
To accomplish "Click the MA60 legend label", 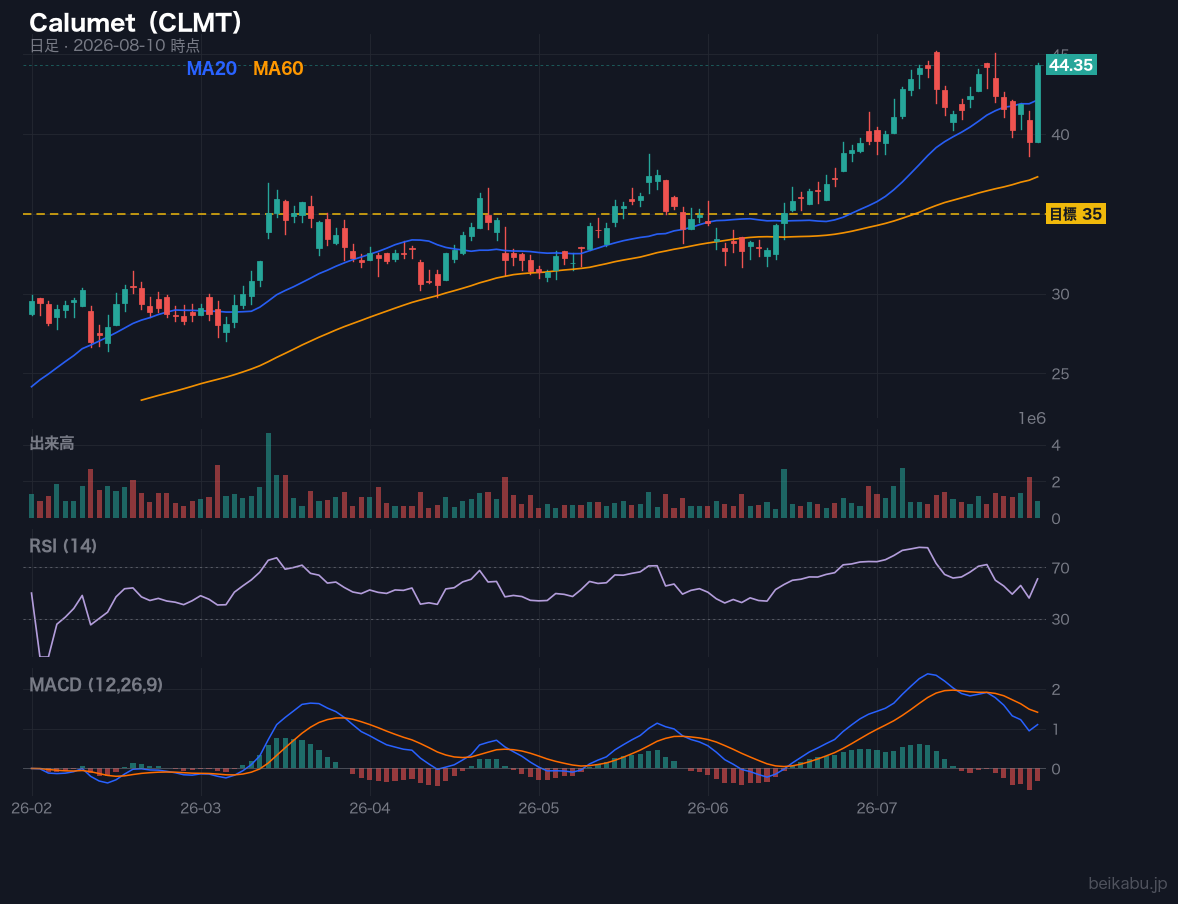I will click(x=278, y=68).
